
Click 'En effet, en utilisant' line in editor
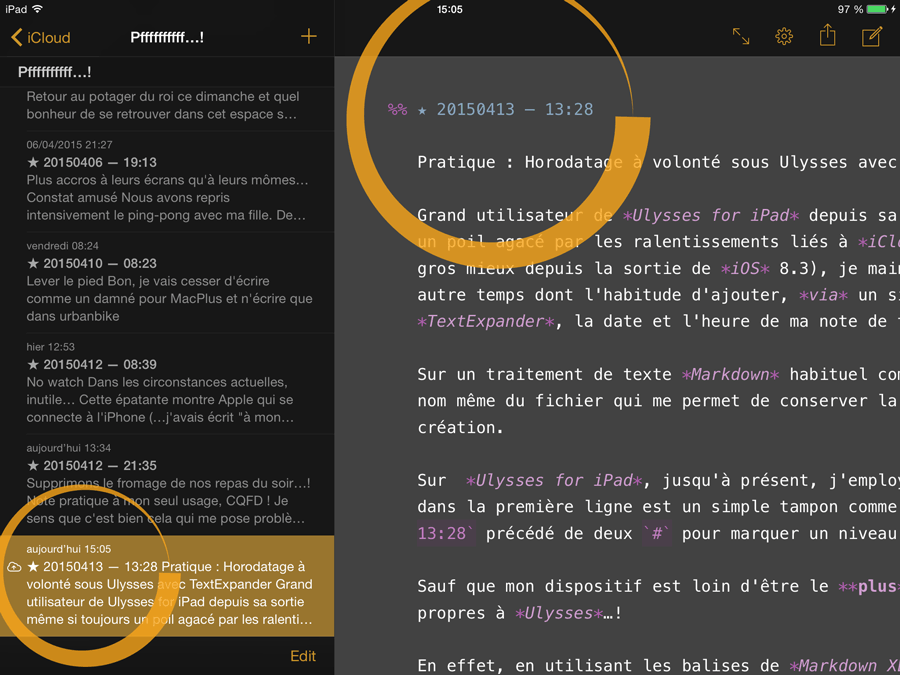(x=658, y=665)
